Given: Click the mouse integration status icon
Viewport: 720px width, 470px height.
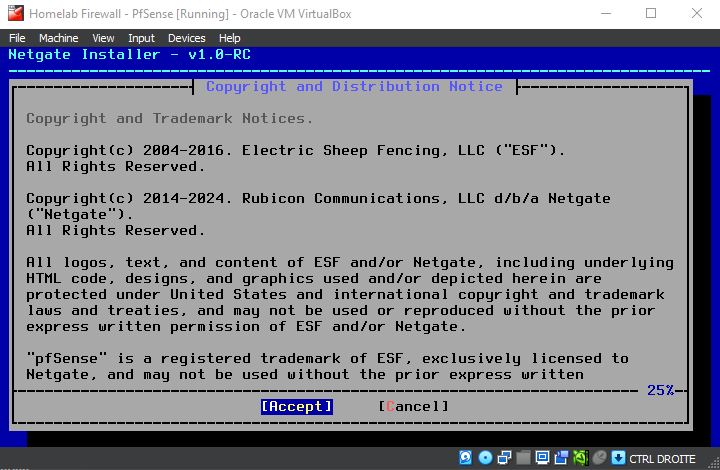Looking at the screenshot, I should tap(599, 458).
